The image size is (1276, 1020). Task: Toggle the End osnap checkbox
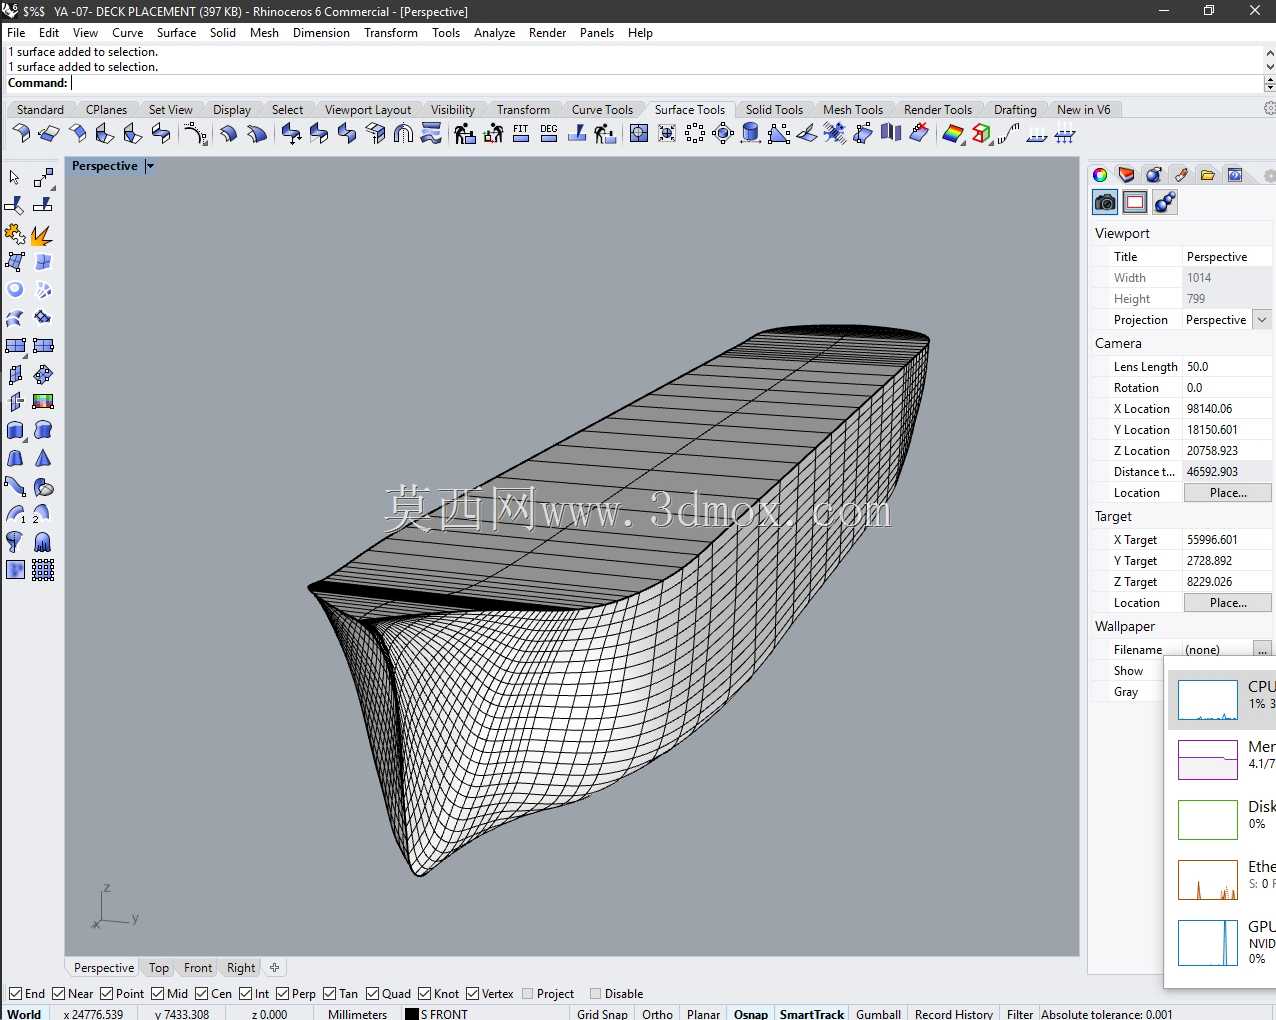(x=15, y=993)
